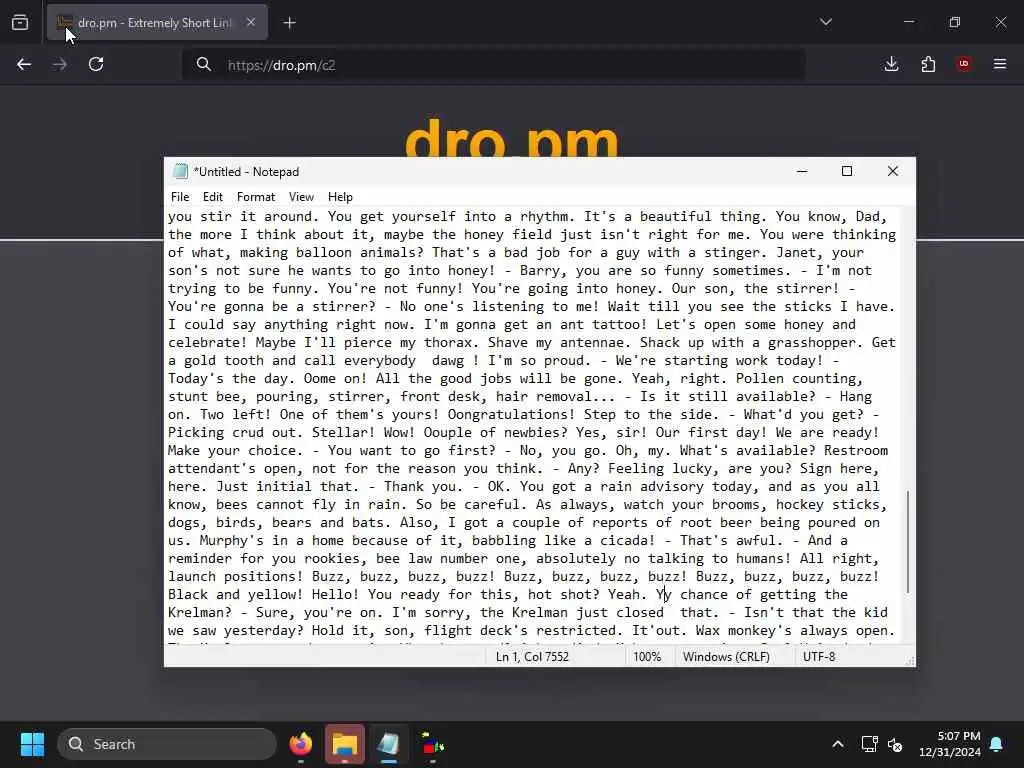Close the Notepad window
This screenshot has width=1024, height=768.
[x=893, y=171]
